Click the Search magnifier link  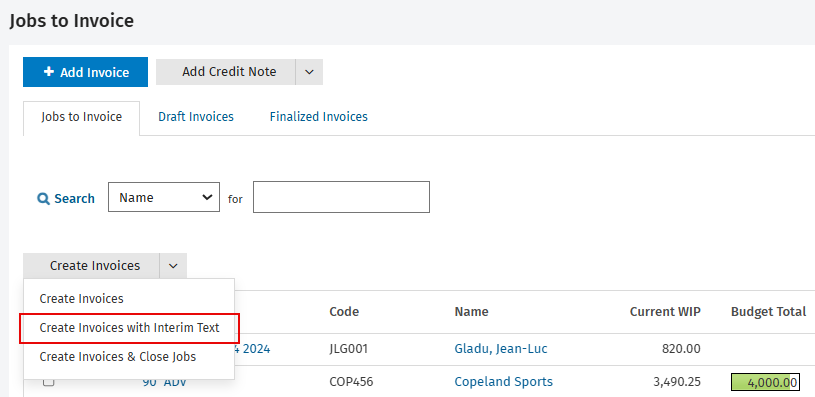66,198
